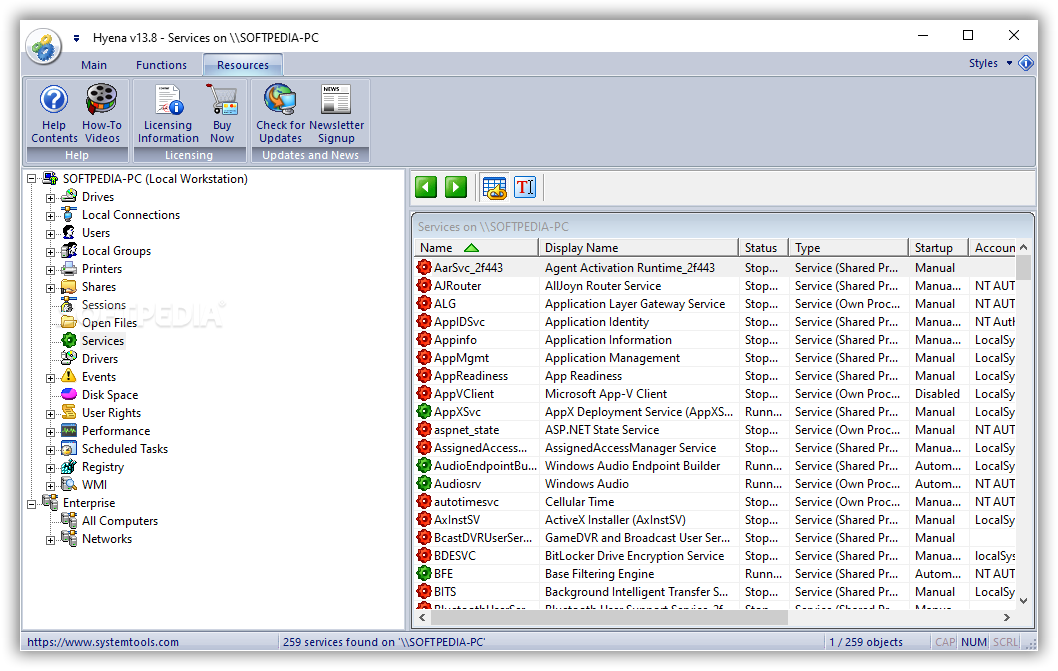The width and height of the screenshot is (1058, 671).
Task: Click the Printers icon in tree
Action: pyautogui.click(x=69, y=269)
